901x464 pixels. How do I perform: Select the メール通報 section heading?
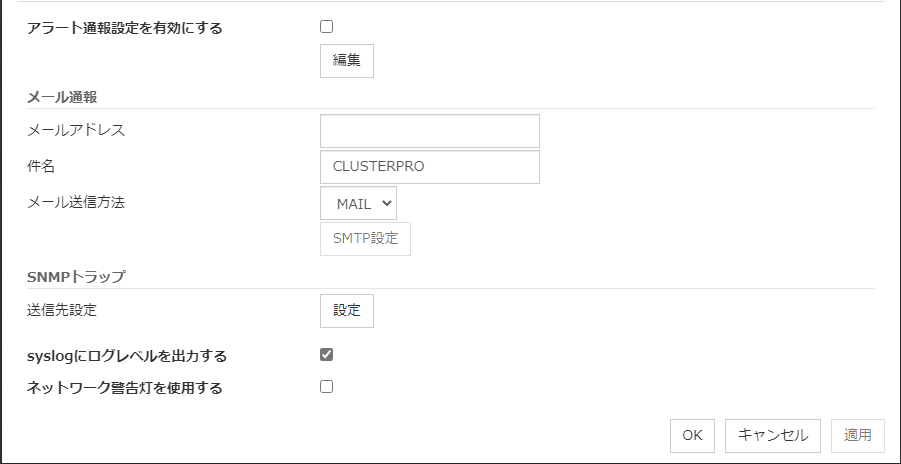(68, 97)
